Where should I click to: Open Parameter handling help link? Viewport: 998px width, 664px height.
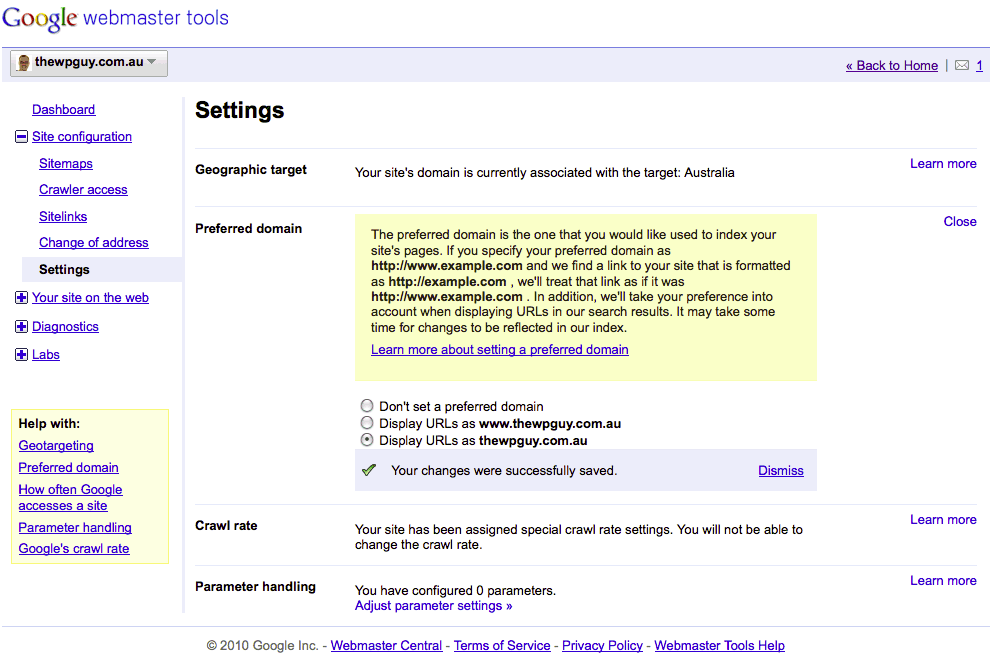pos(75,527)
